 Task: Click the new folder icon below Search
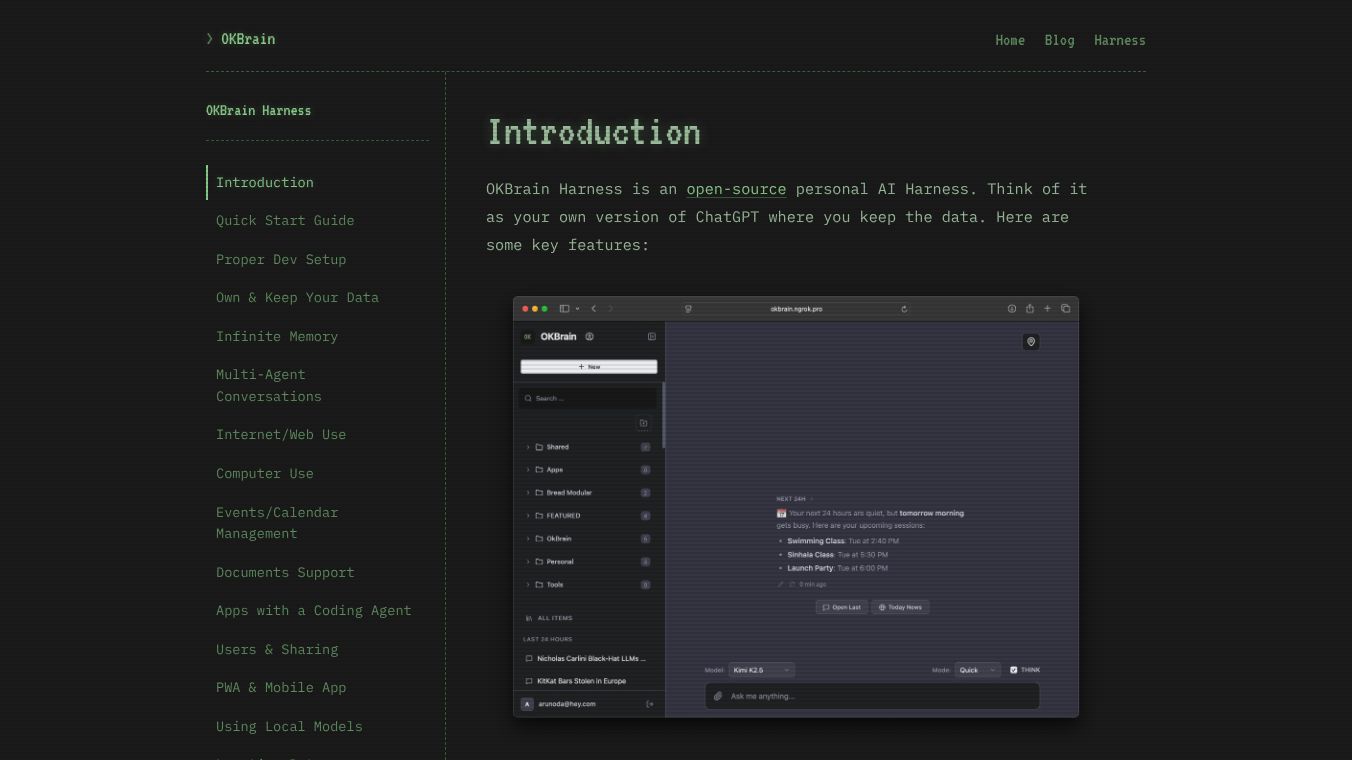click(x=643, y=423)
